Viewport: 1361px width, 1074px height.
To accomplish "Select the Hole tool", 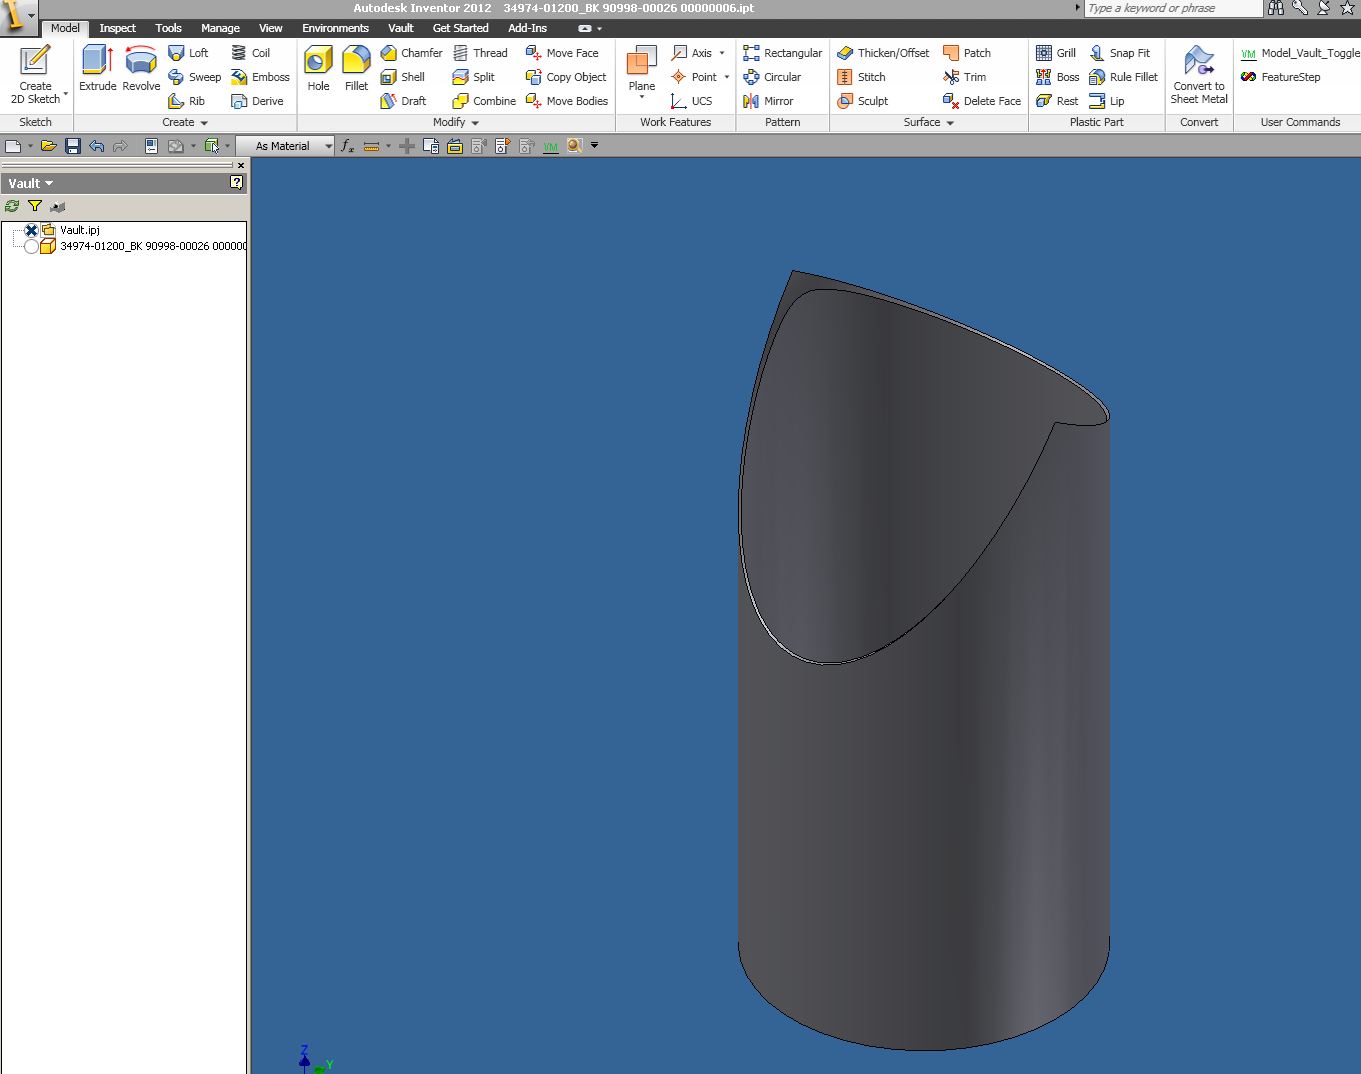I will [318, 69].
